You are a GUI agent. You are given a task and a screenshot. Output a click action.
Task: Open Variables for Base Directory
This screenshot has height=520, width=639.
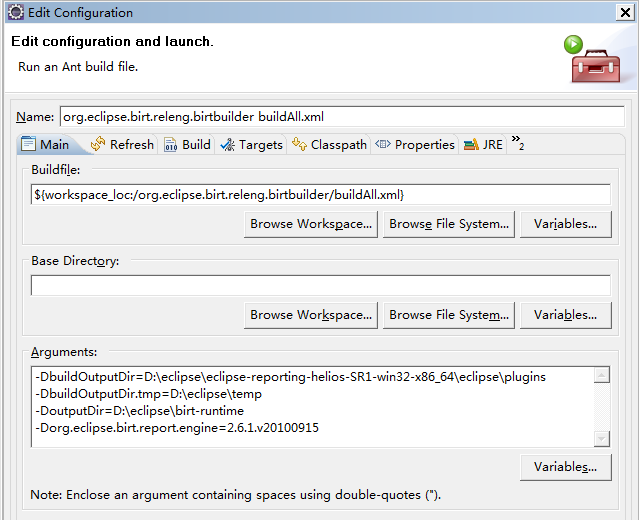tap(566, 315)
